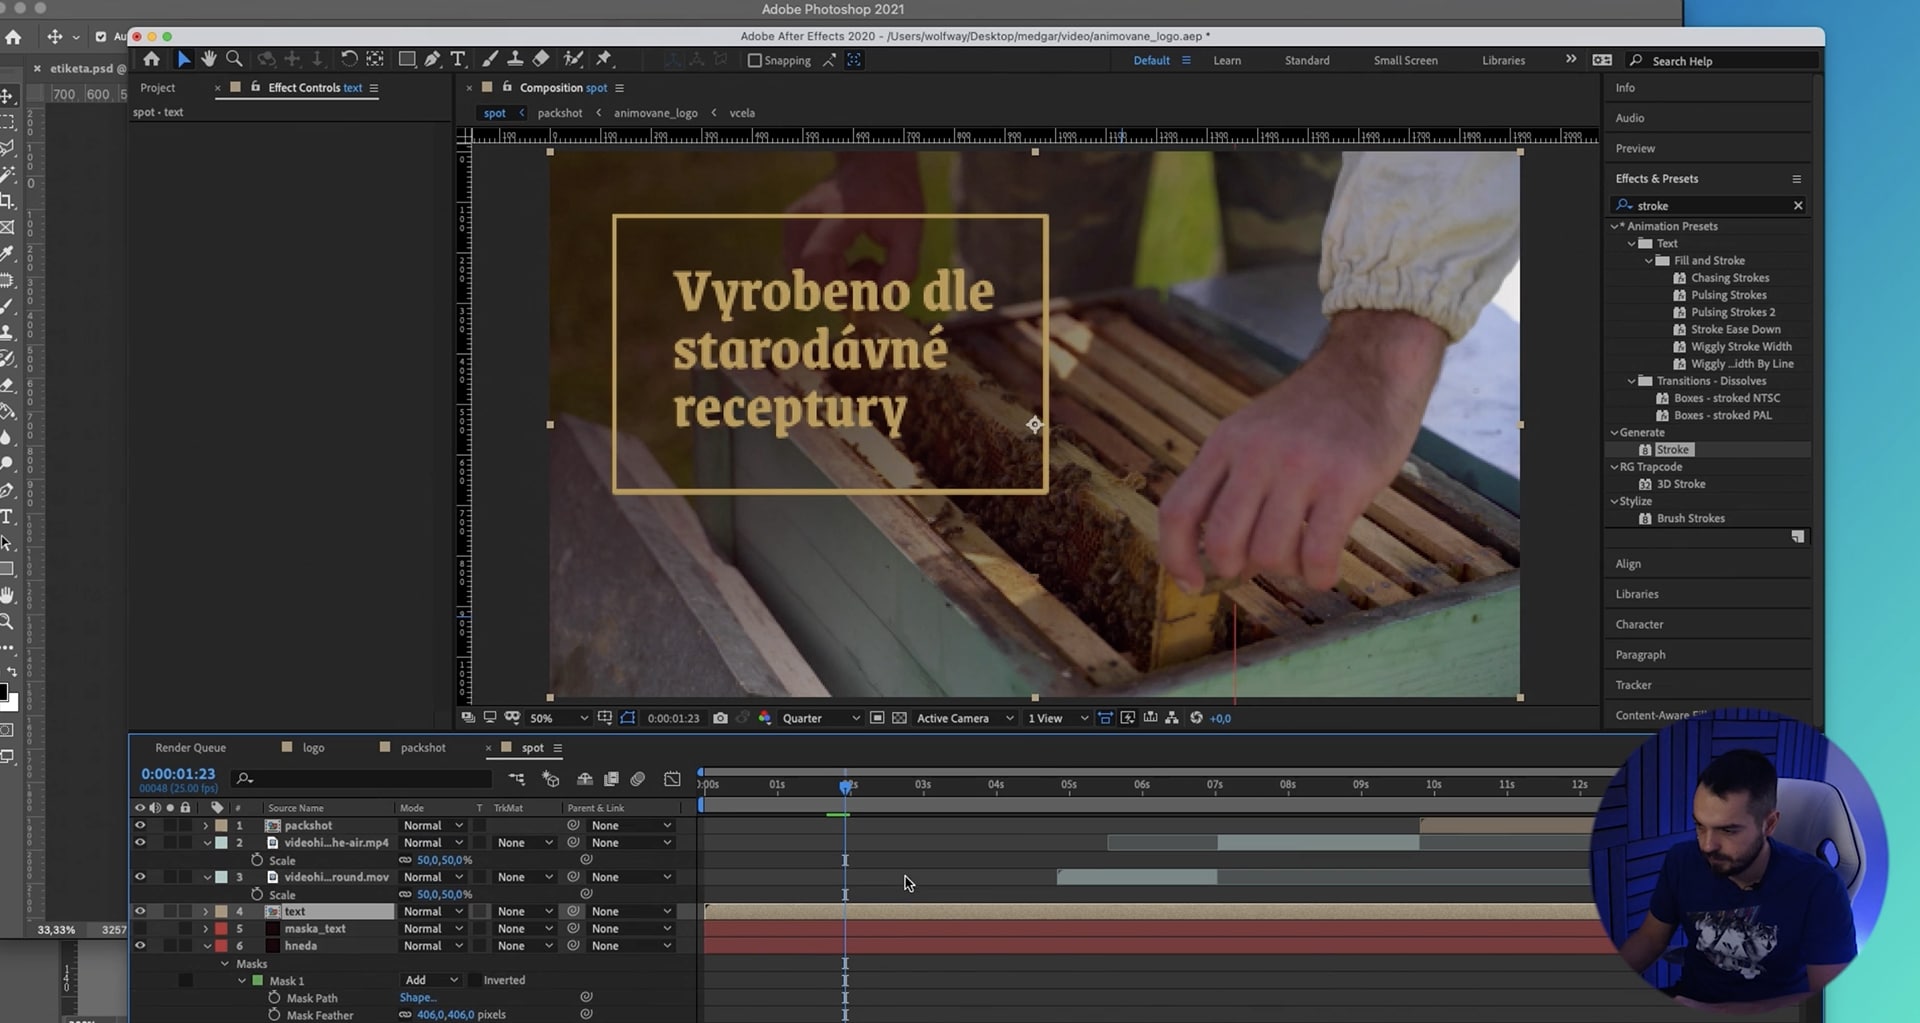The height and width of the screenshot is (1023, 1920).
Task: Select the Selection arrow tool
Action: pyautogui.click(x=183, y=59)
